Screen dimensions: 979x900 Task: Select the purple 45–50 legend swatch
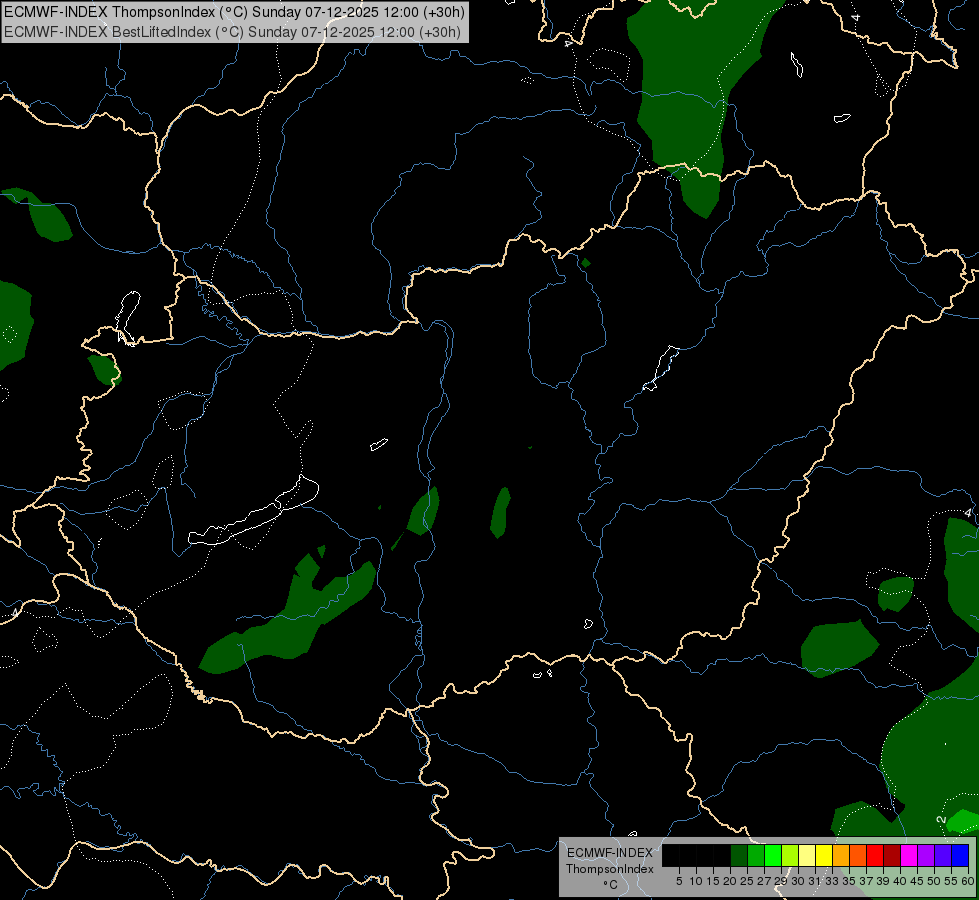pos(926,855)
